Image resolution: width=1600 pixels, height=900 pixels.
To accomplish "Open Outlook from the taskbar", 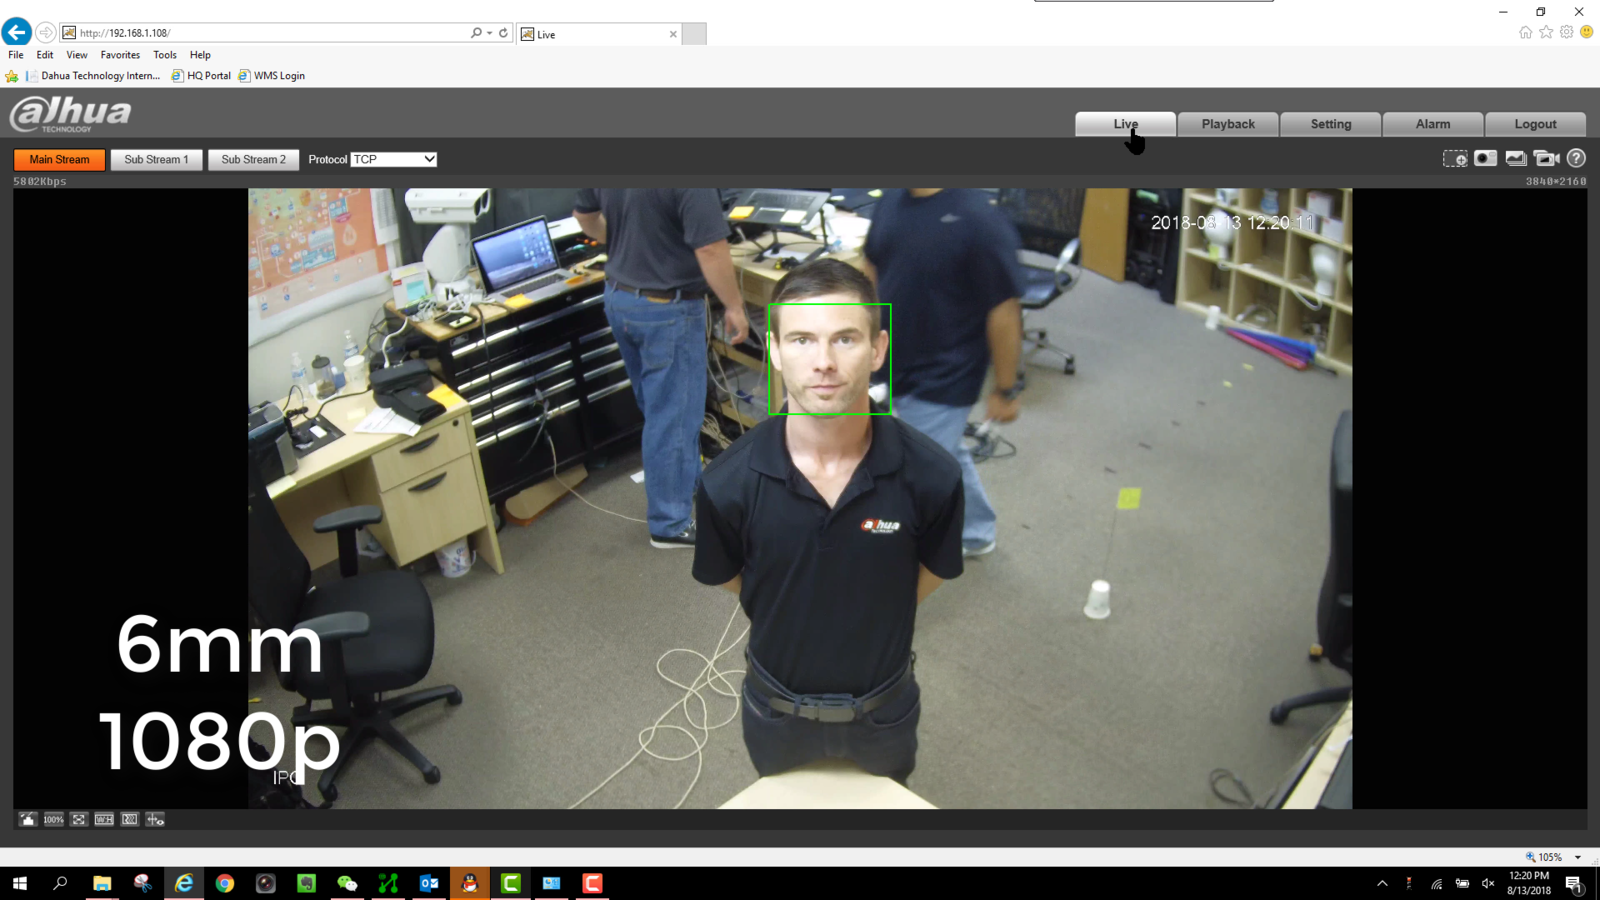I will click(x=429, y=883).
